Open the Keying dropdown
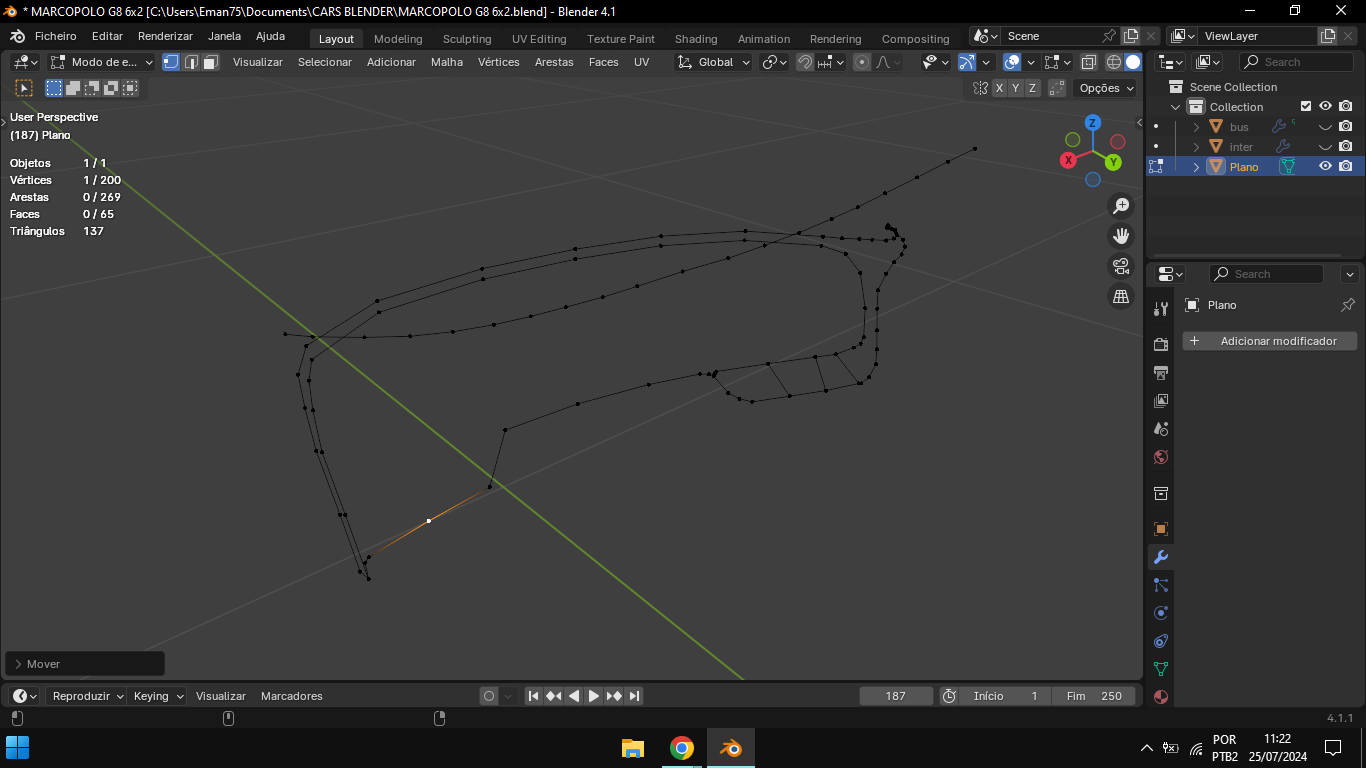Screen dimensions: 1366x768 pos(158,696)
